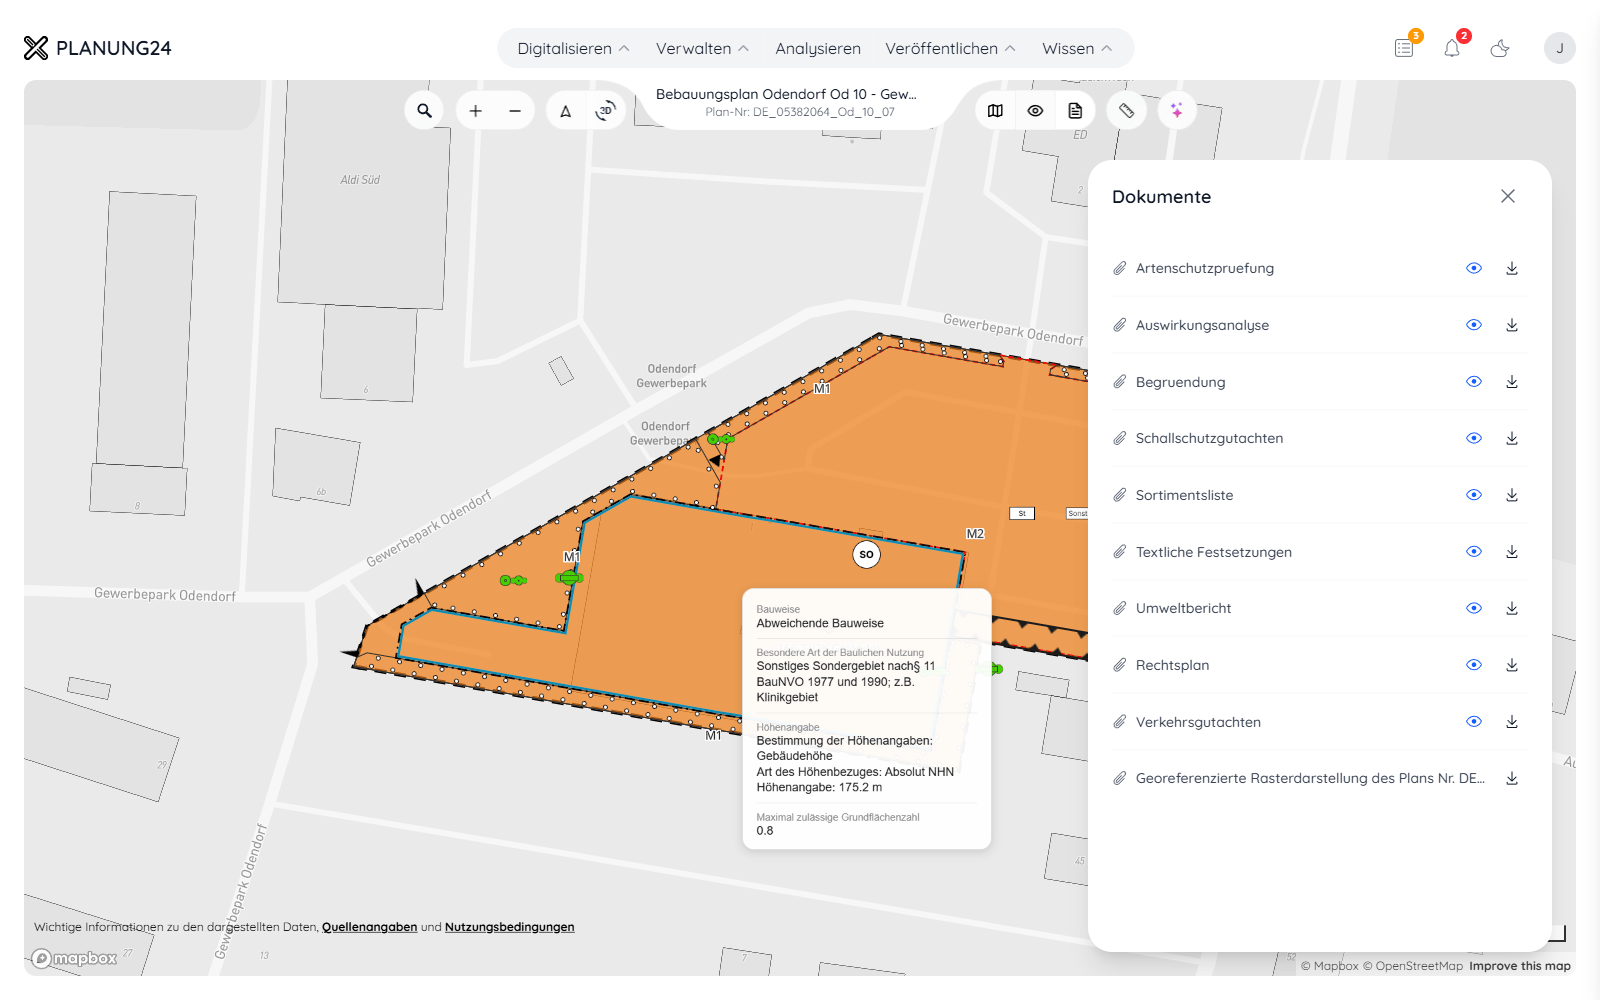
Task: Switch to 2D/3D view toggle
Action: pos(605,111)
